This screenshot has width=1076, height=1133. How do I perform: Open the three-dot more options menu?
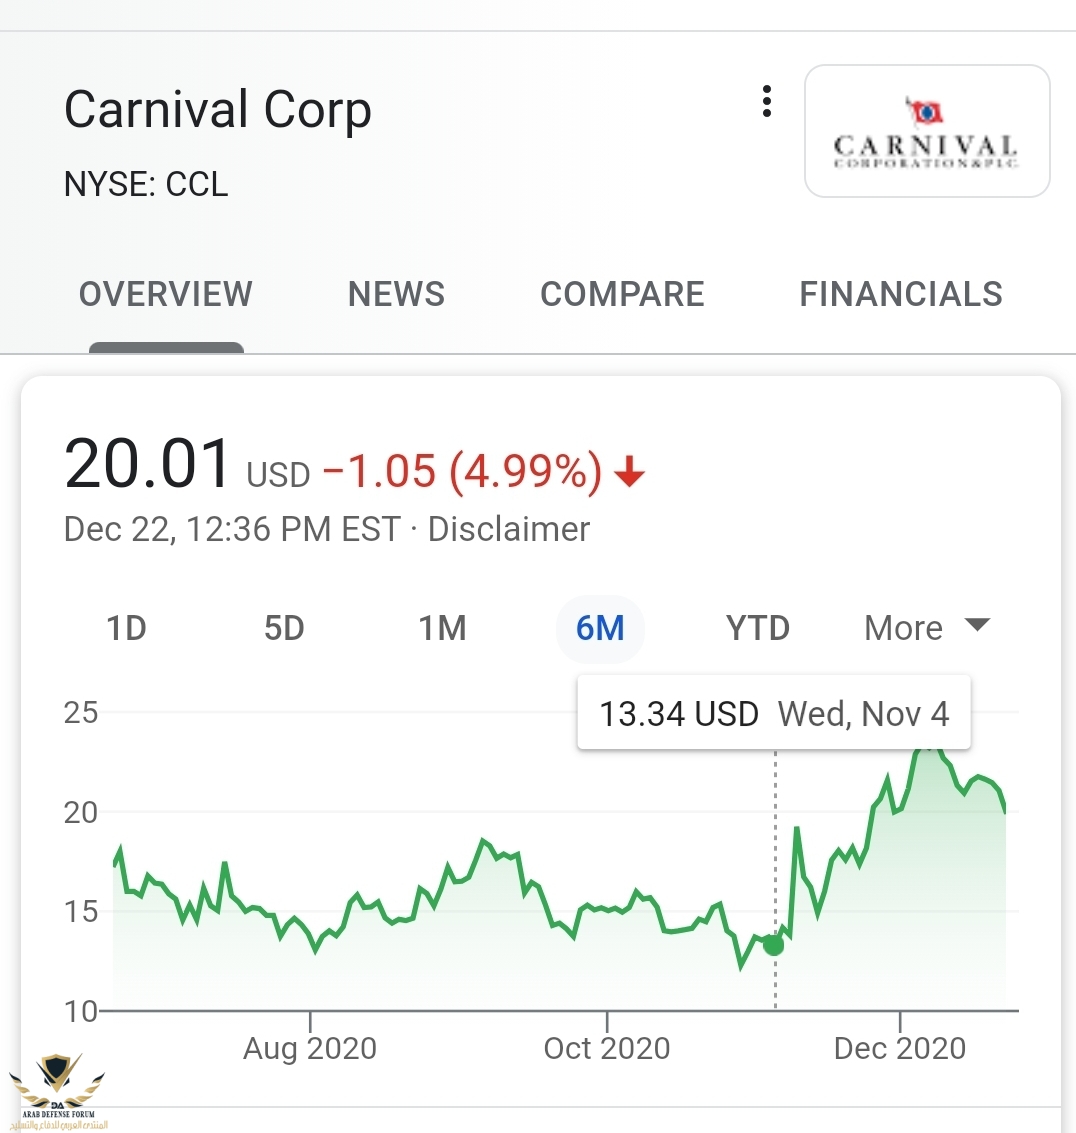pos(767,101)
